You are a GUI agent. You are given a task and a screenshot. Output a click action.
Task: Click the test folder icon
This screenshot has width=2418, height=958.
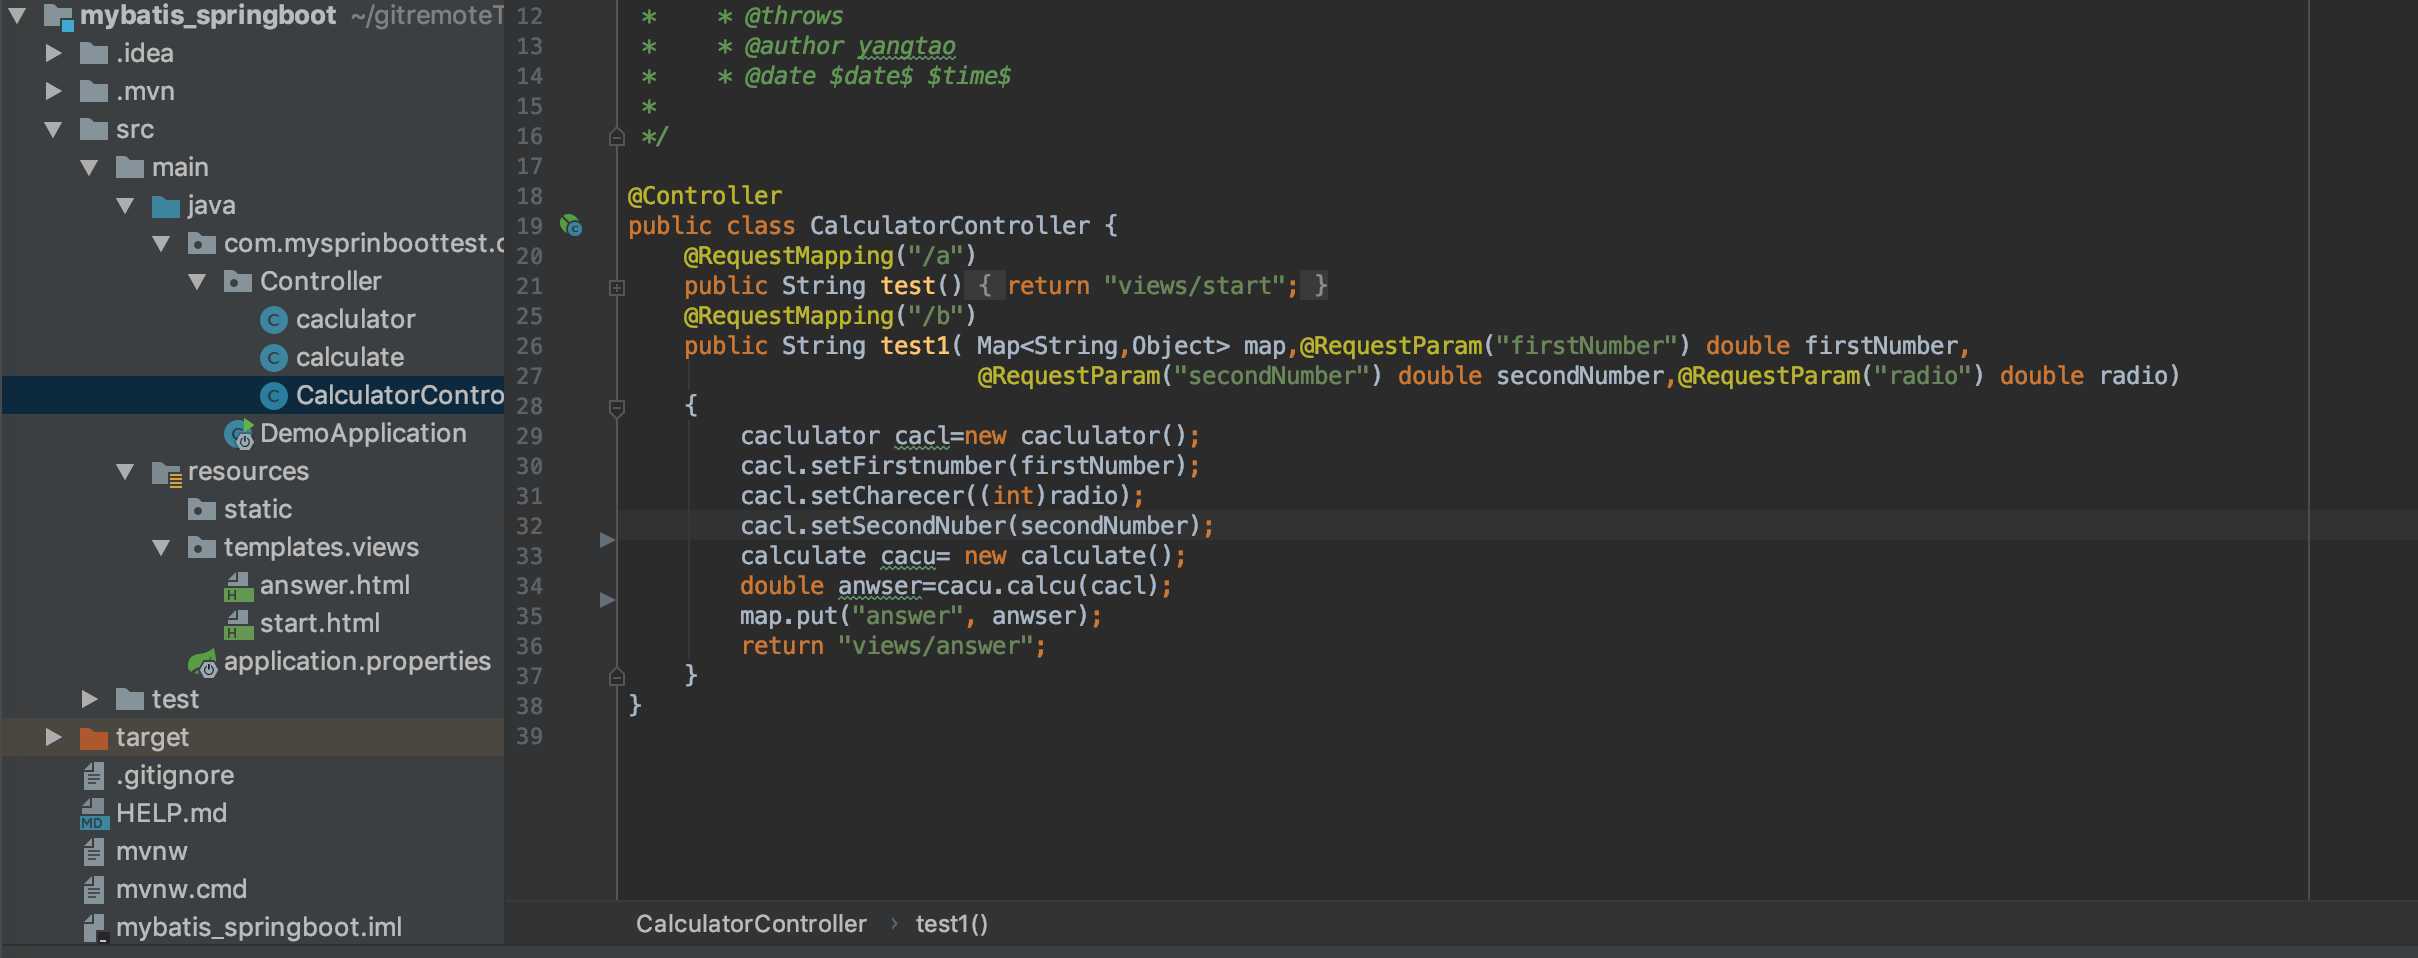pyautogui.click(x=130, y=700)
